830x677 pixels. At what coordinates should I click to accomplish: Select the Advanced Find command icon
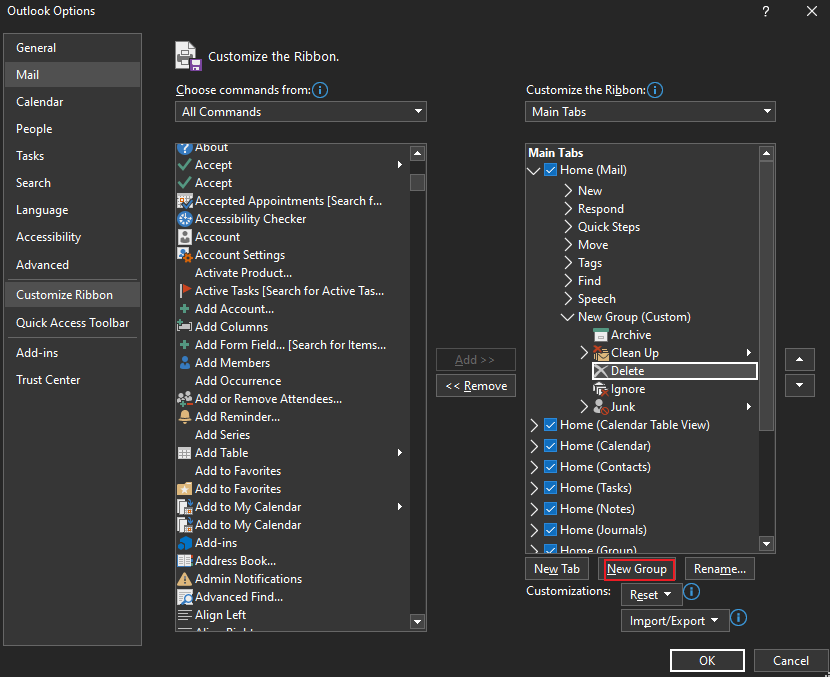(x=183, y=596)
